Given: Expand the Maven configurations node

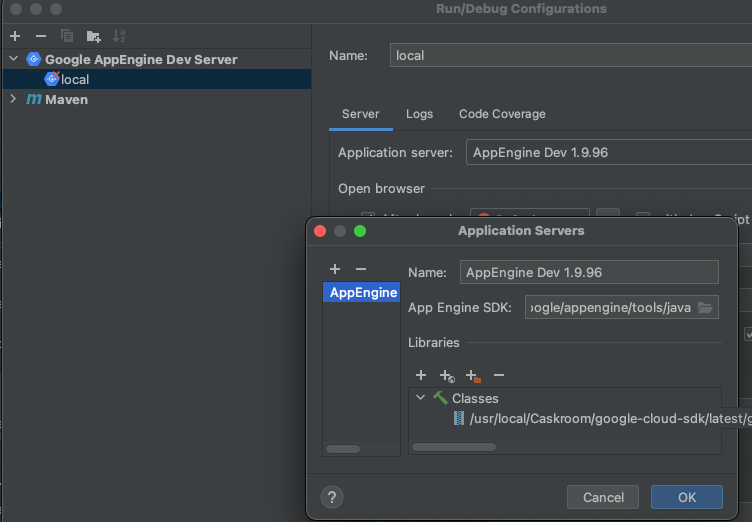Looking at the screenshot, I should pyautogui.click(x=13, y=99).
